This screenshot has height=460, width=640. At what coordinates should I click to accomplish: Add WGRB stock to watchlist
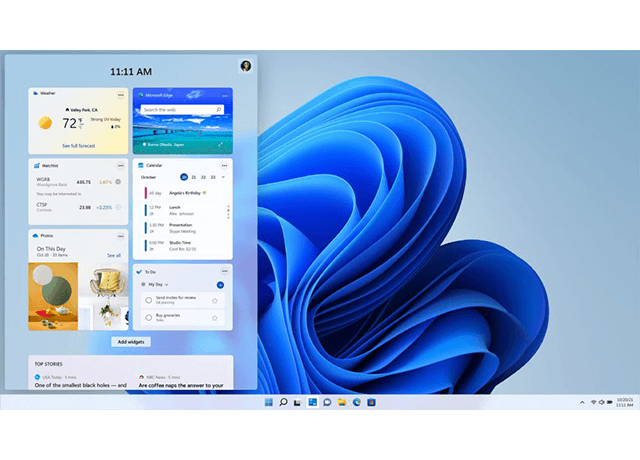point(118,182)
